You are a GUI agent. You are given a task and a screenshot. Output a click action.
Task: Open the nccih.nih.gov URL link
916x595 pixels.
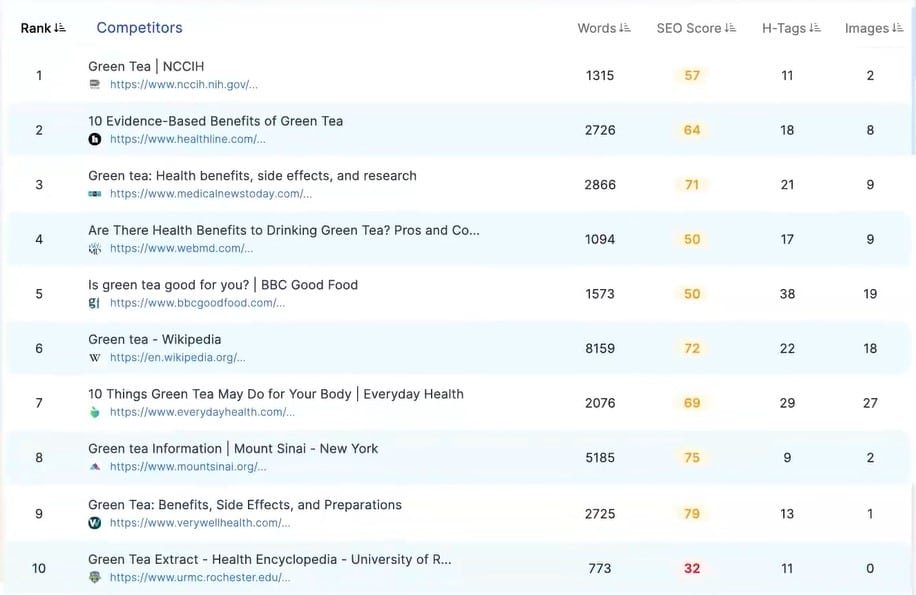tap(184, 85)
